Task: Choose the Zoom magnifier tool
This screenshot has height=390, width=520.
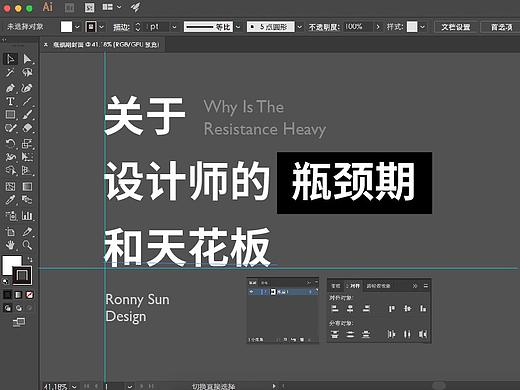Action: 27,245
